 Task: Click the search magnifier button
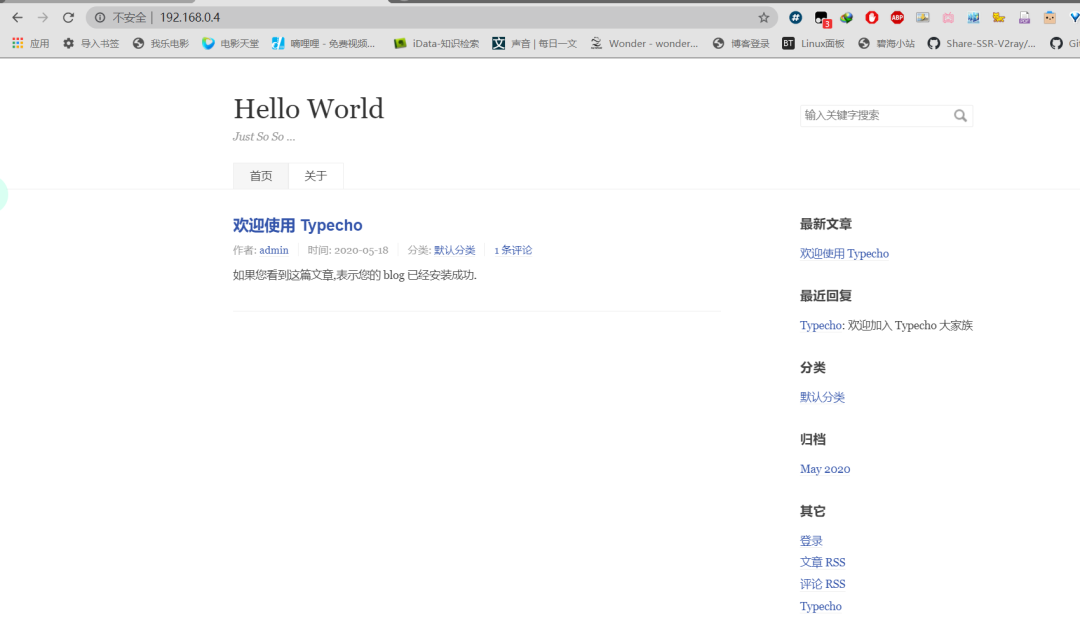click(960, 116)
